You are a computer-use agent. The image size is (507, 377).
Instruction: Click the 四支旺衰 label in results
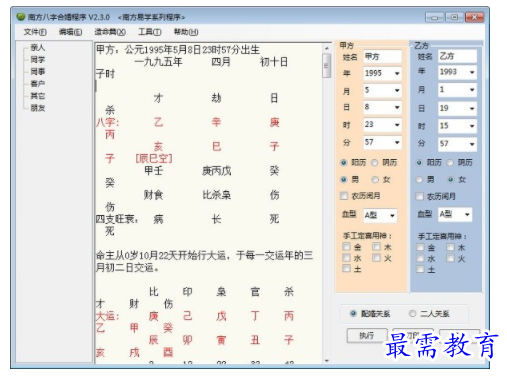117,219
